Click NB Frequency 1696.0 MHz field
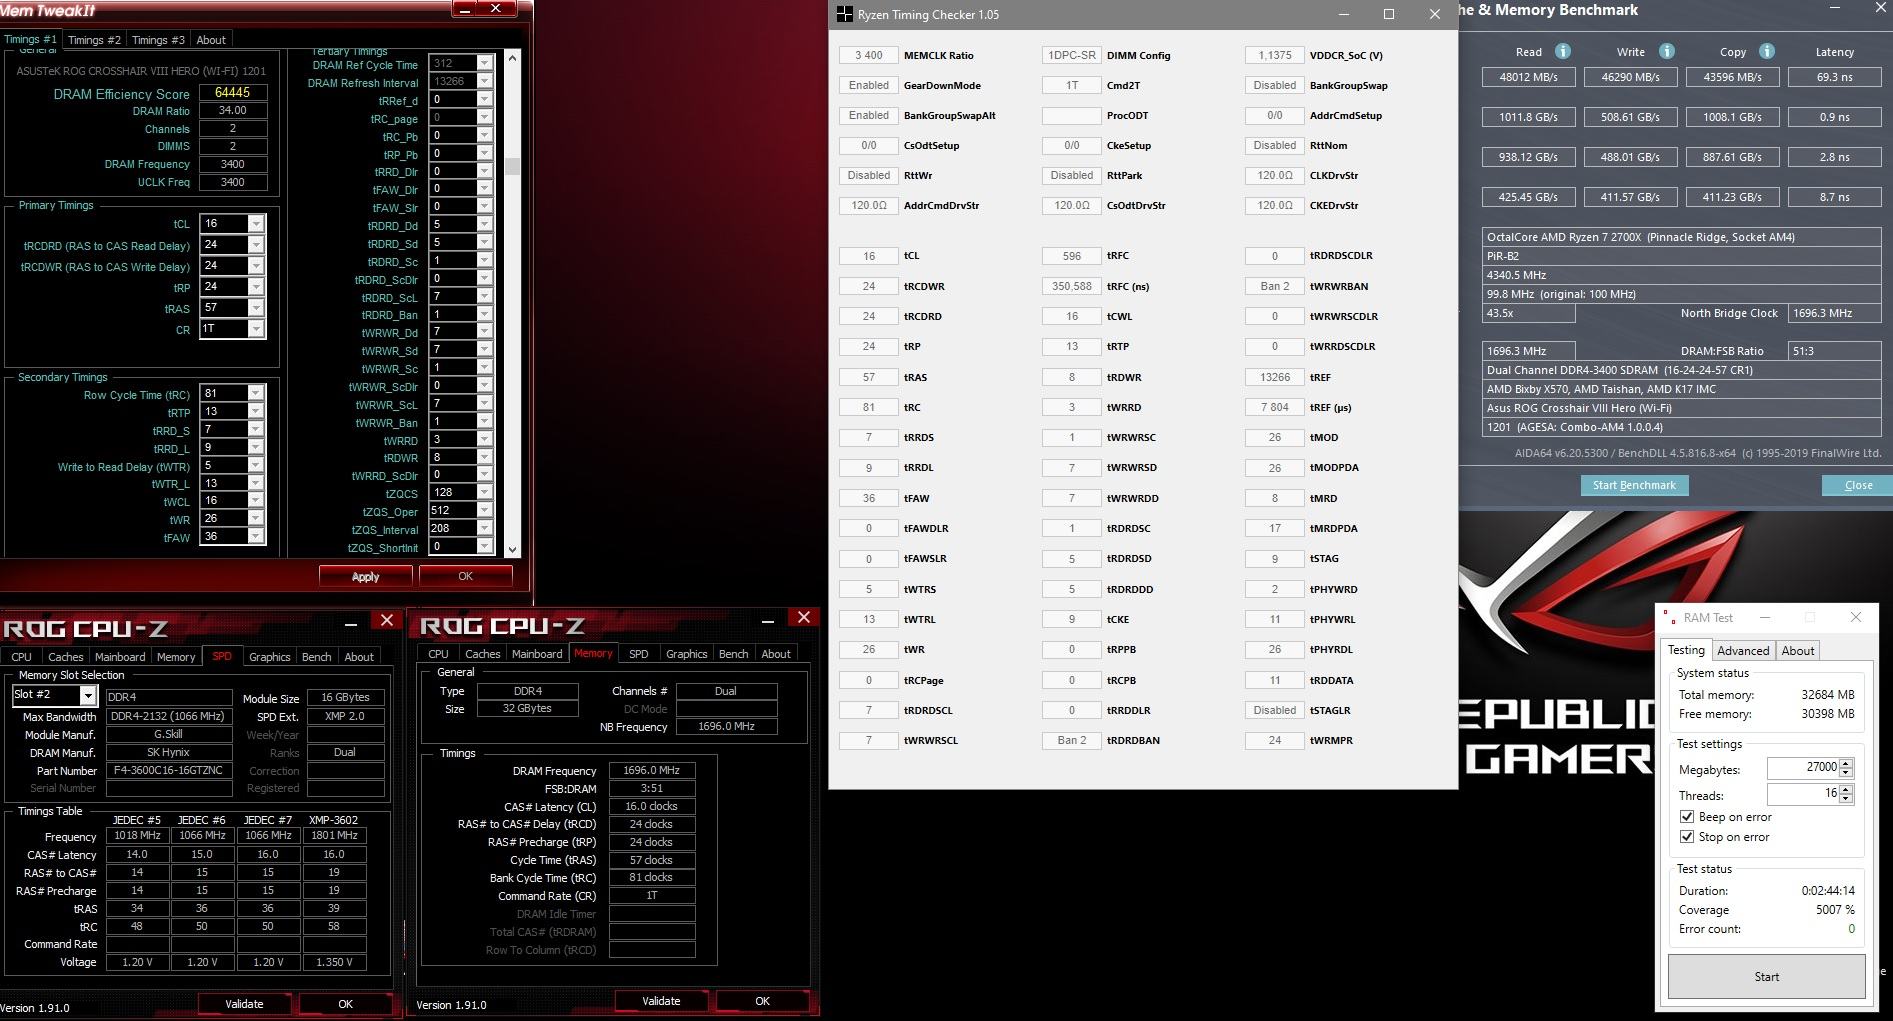The image size is (1893, 1021). tap(726, 727)
